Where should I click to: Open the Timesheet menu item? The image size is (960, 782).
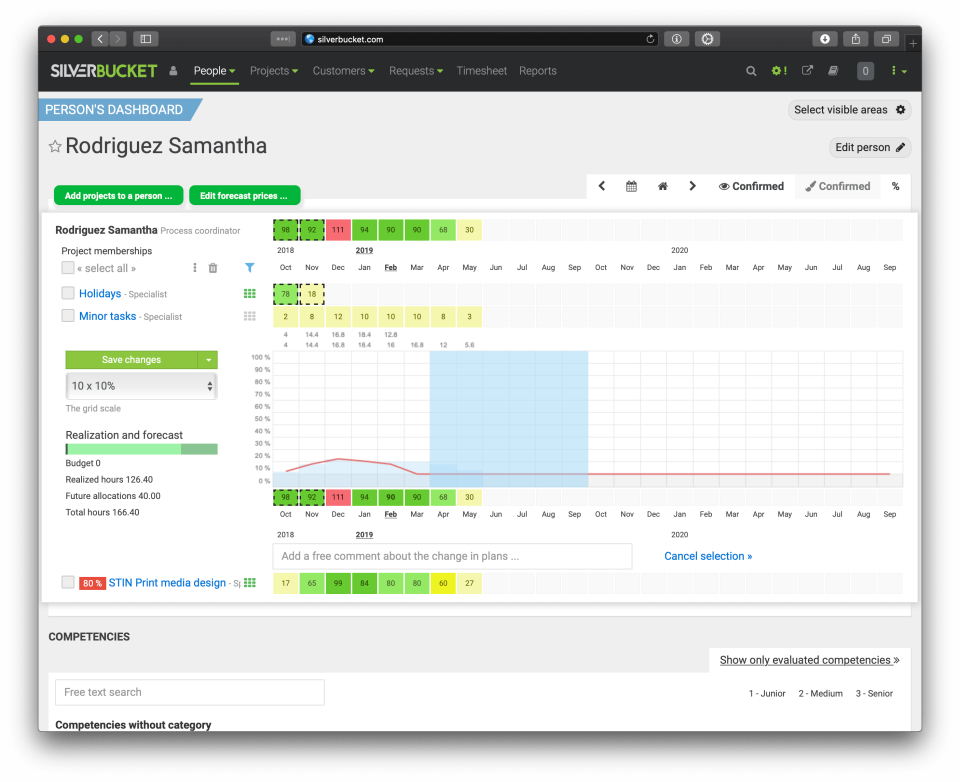pos(481,71)
